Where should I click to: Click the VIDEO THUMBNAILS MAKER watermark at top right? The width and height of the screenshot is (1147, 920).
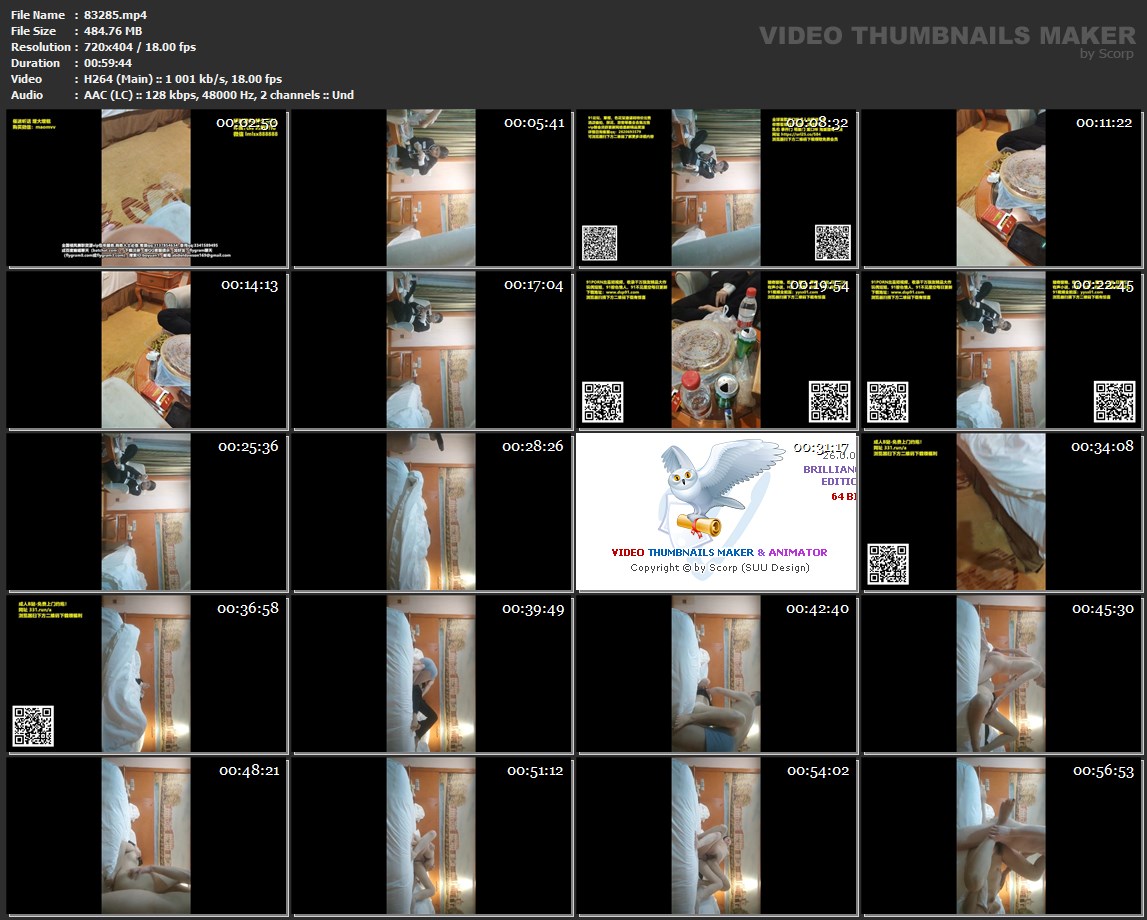(946, 36)
